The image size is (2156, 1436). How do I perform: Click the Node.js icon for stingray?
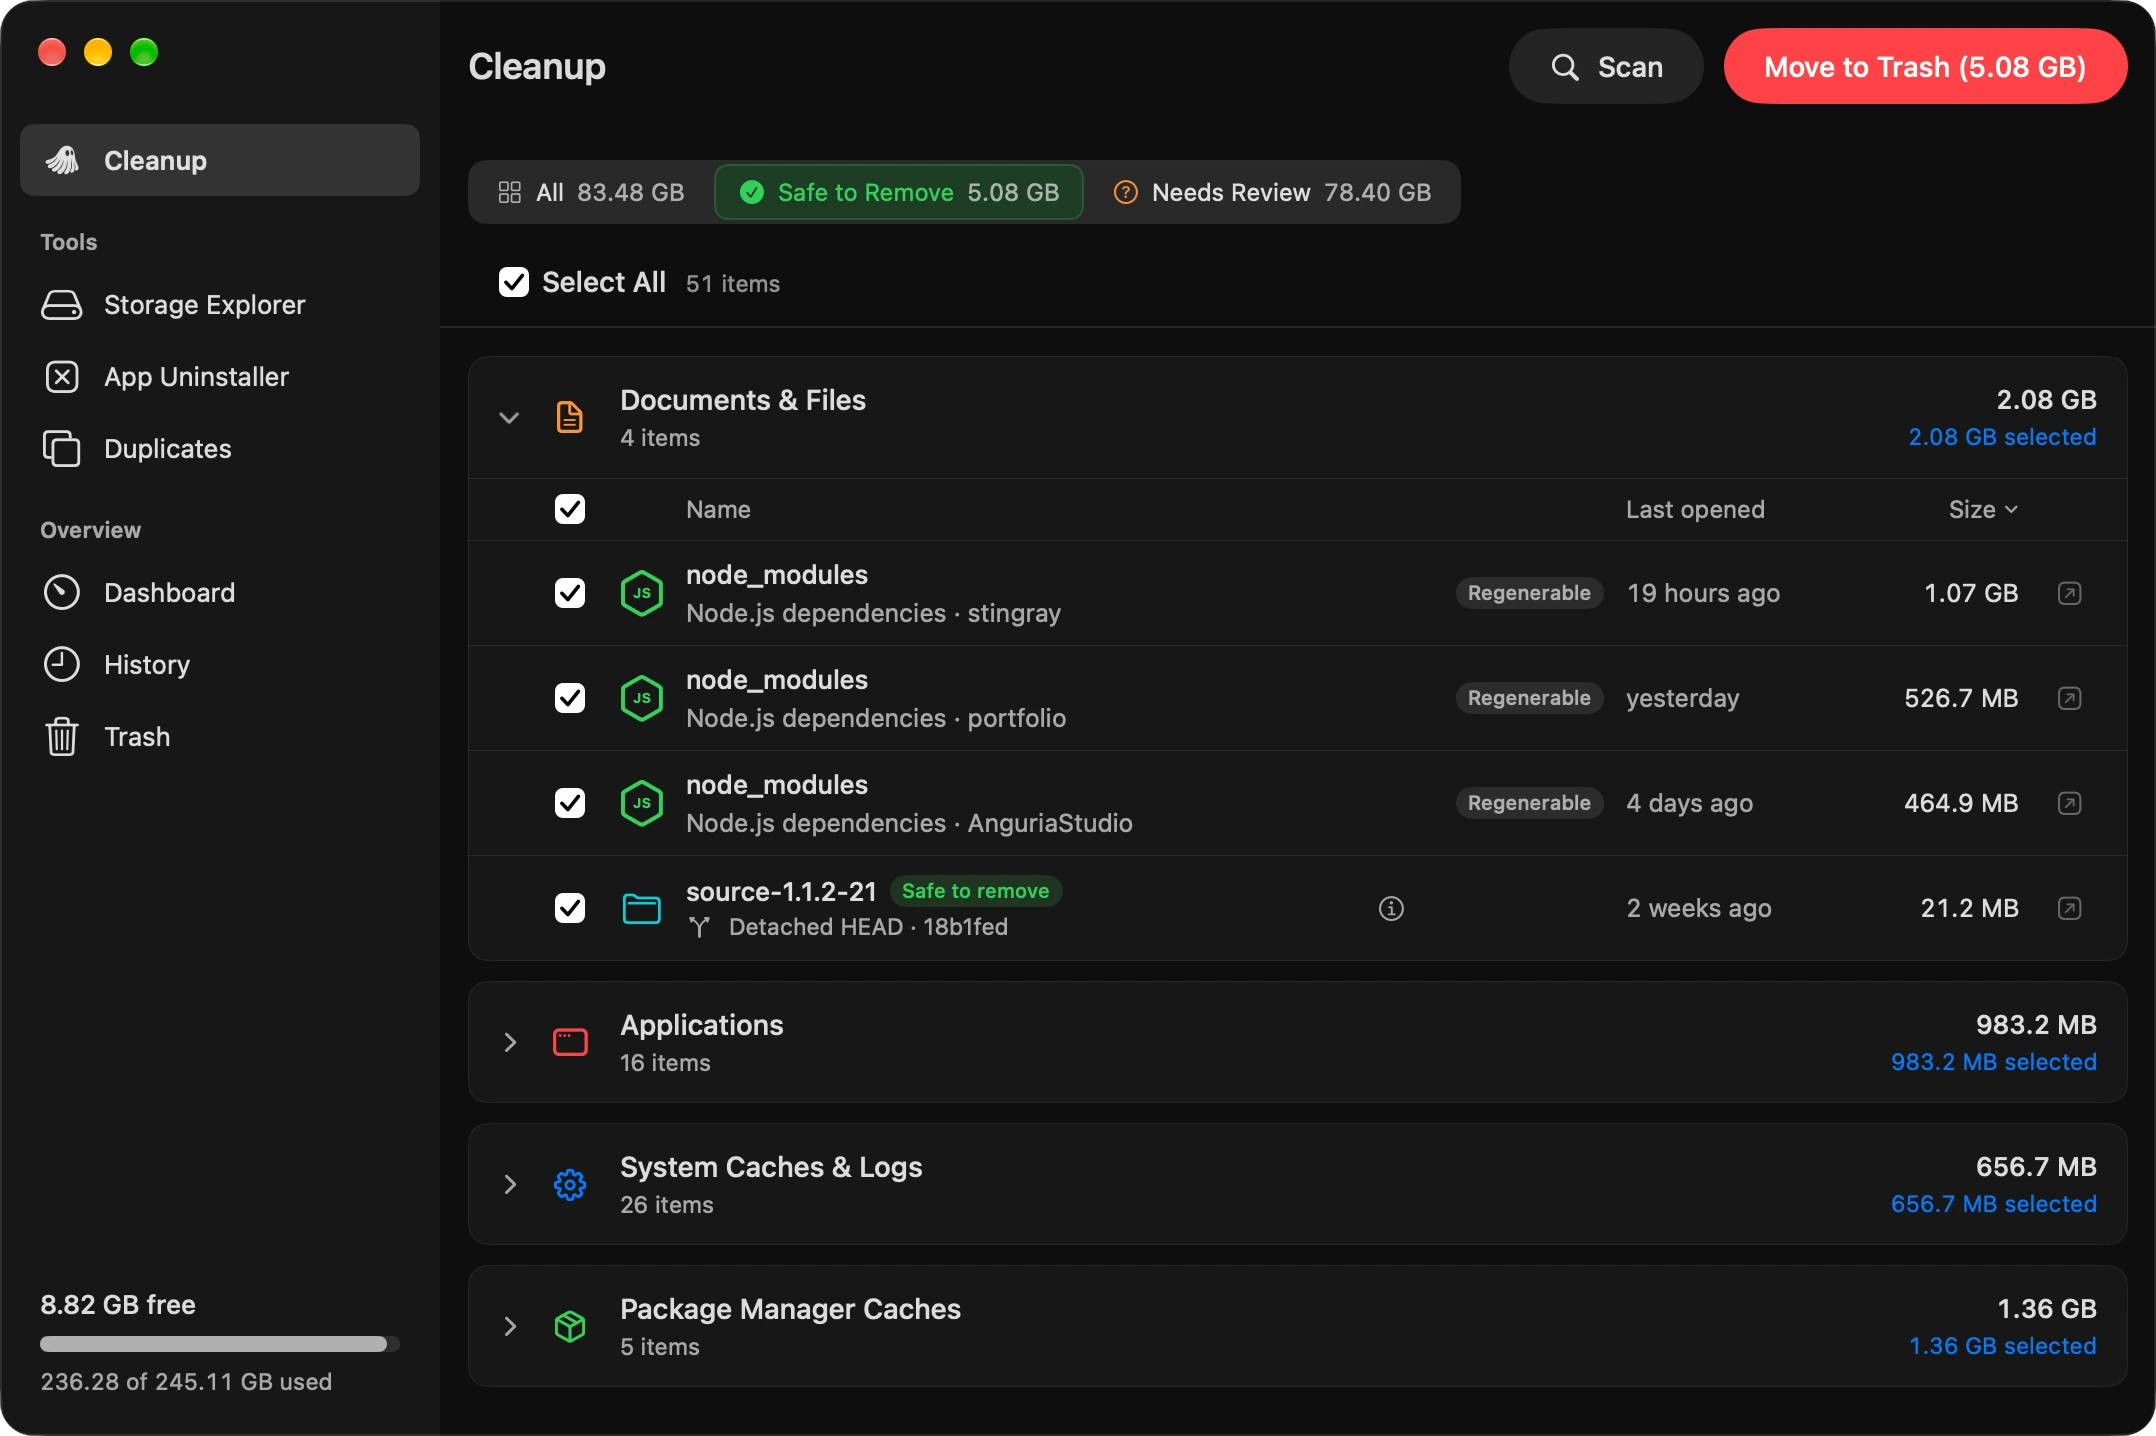(641, 593)
